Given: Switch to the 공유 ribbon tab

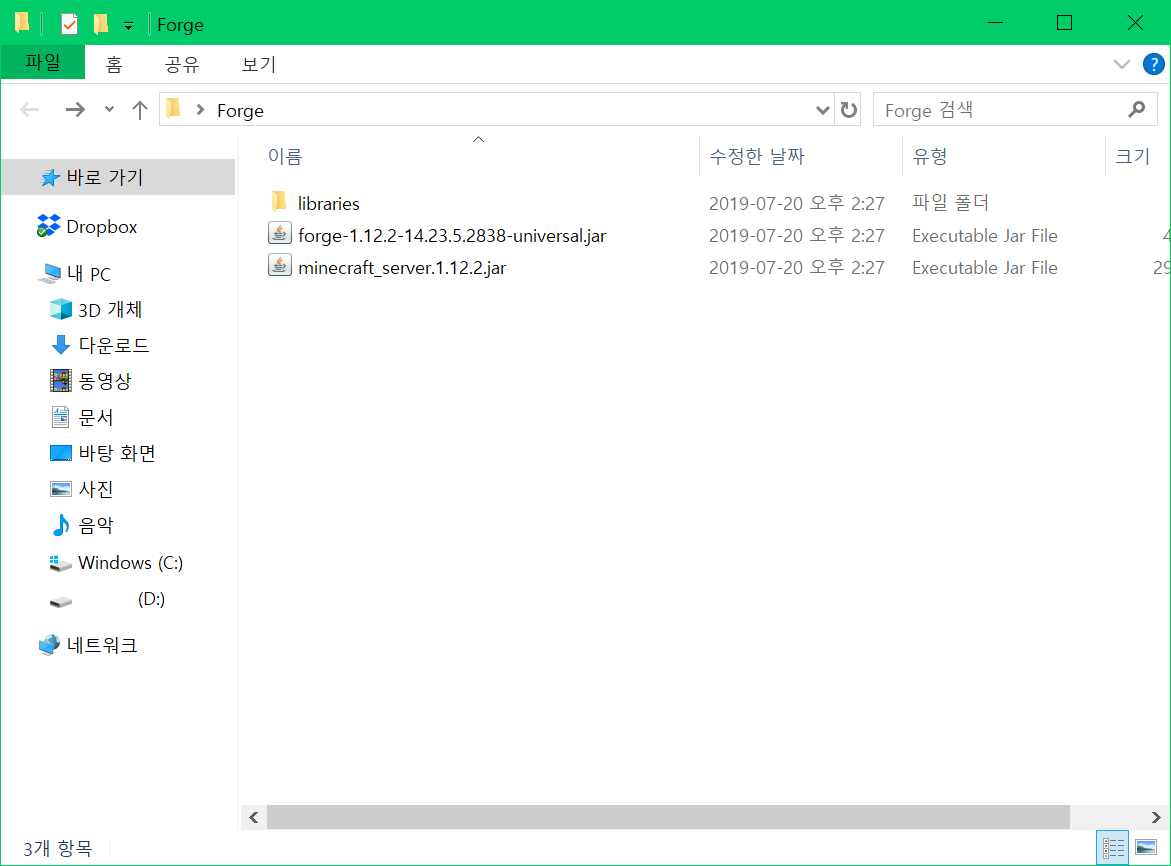Looking at the screenshot, I should 181,64.
